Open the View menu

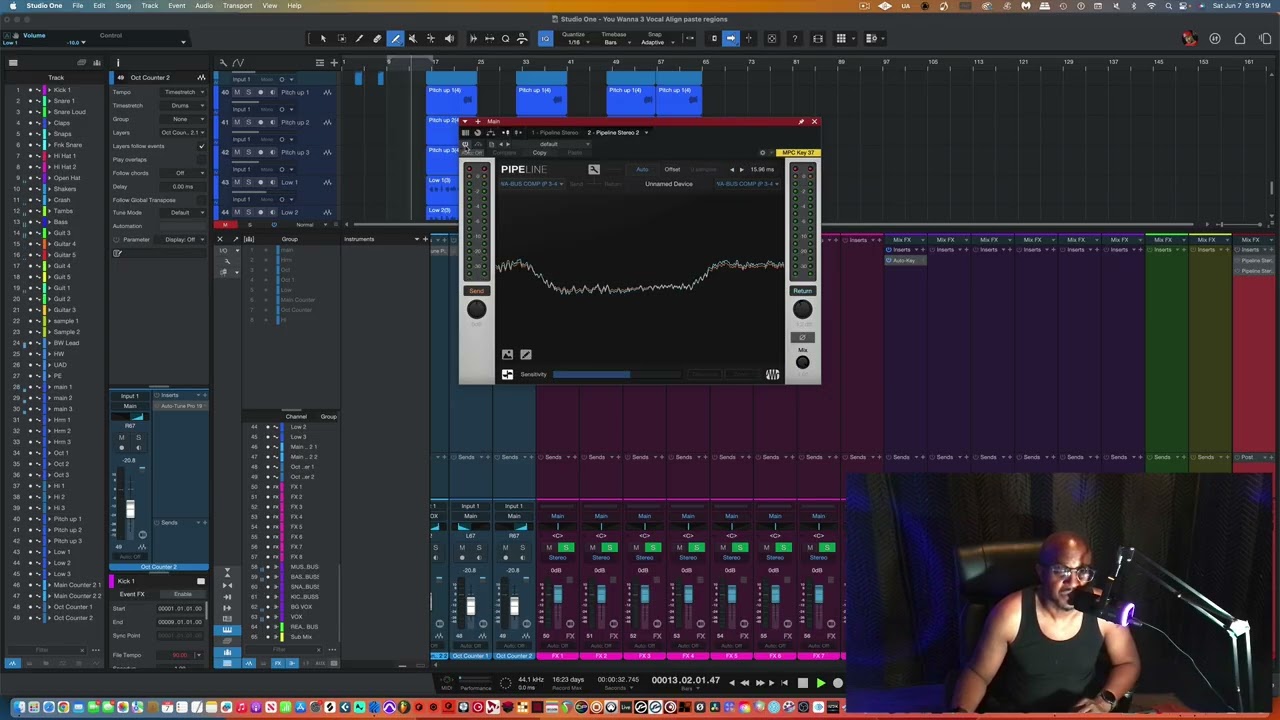pos(269,6)
